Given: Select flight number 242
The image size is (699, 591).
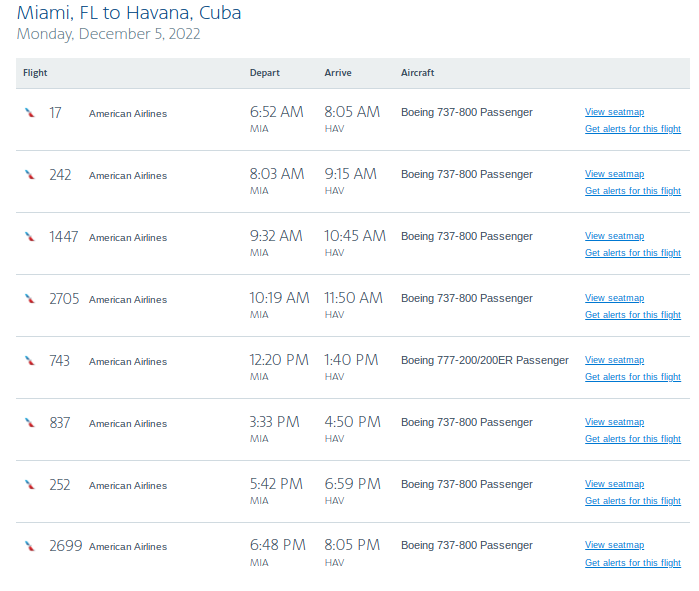Looking at the screenshot, I should 60,175.
